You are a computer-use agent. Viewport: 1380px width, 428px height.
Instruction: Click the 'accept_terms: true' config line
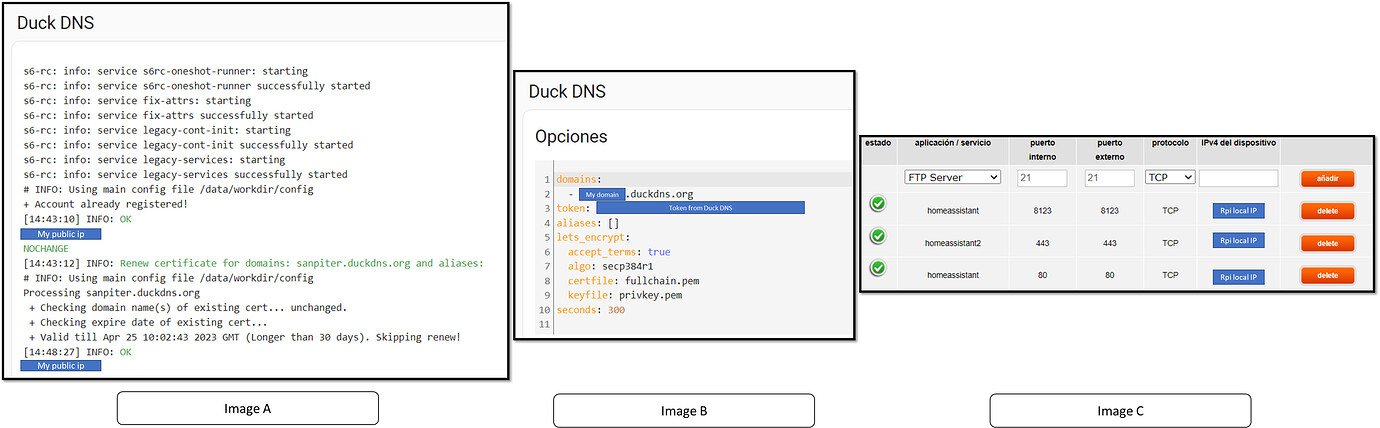[619, 252]
